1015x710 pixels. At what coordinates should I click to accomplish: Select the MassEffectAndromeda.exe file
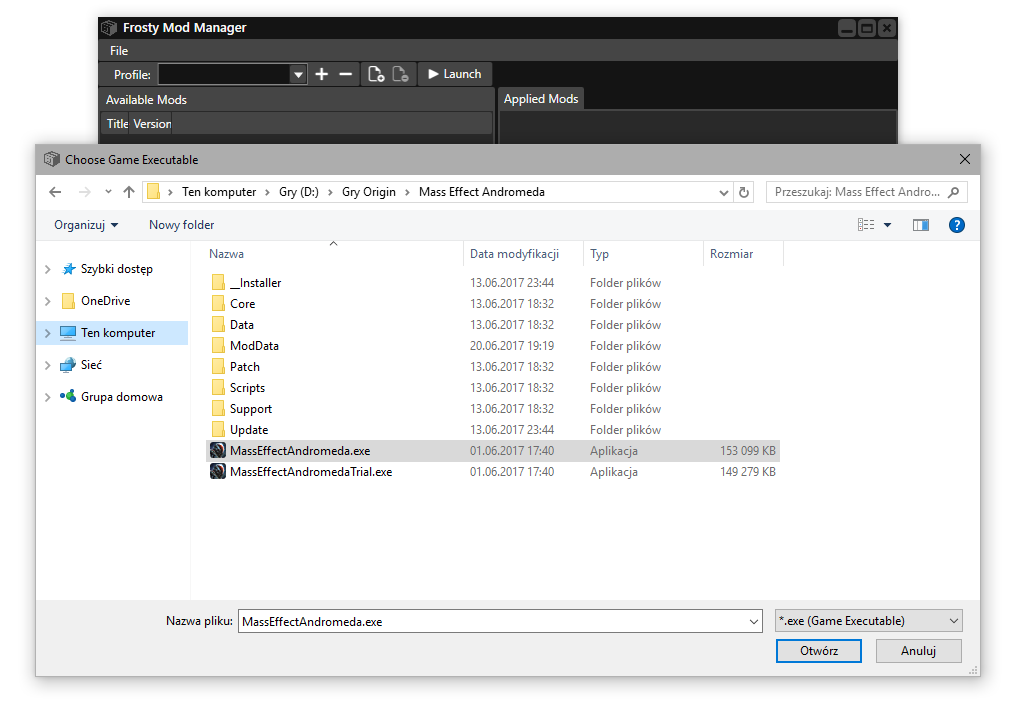[493, 451]
